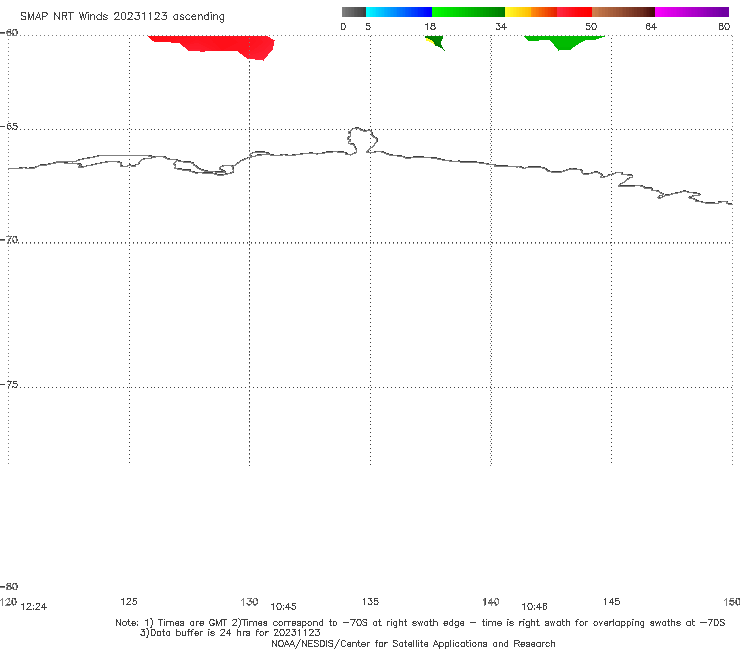The width and height of the screenshot is (740, 650).
Task: Click the coastline peninsula bump near 135
Action: coord(362,140)
